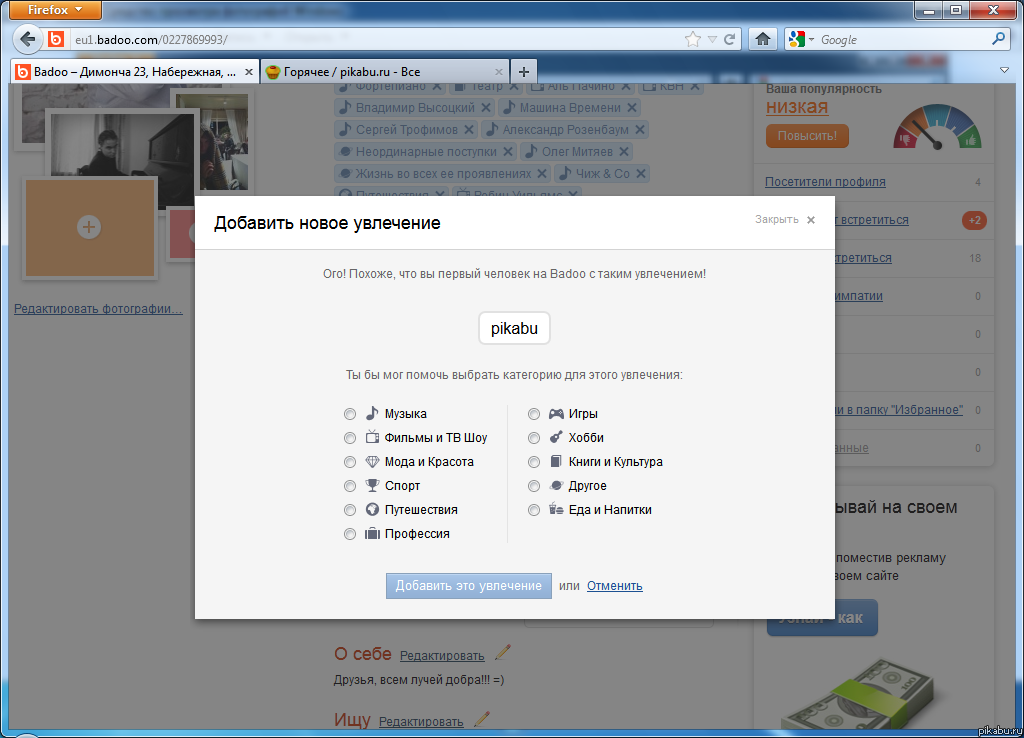Click the pencil icon next to О себе

(502, 652)
